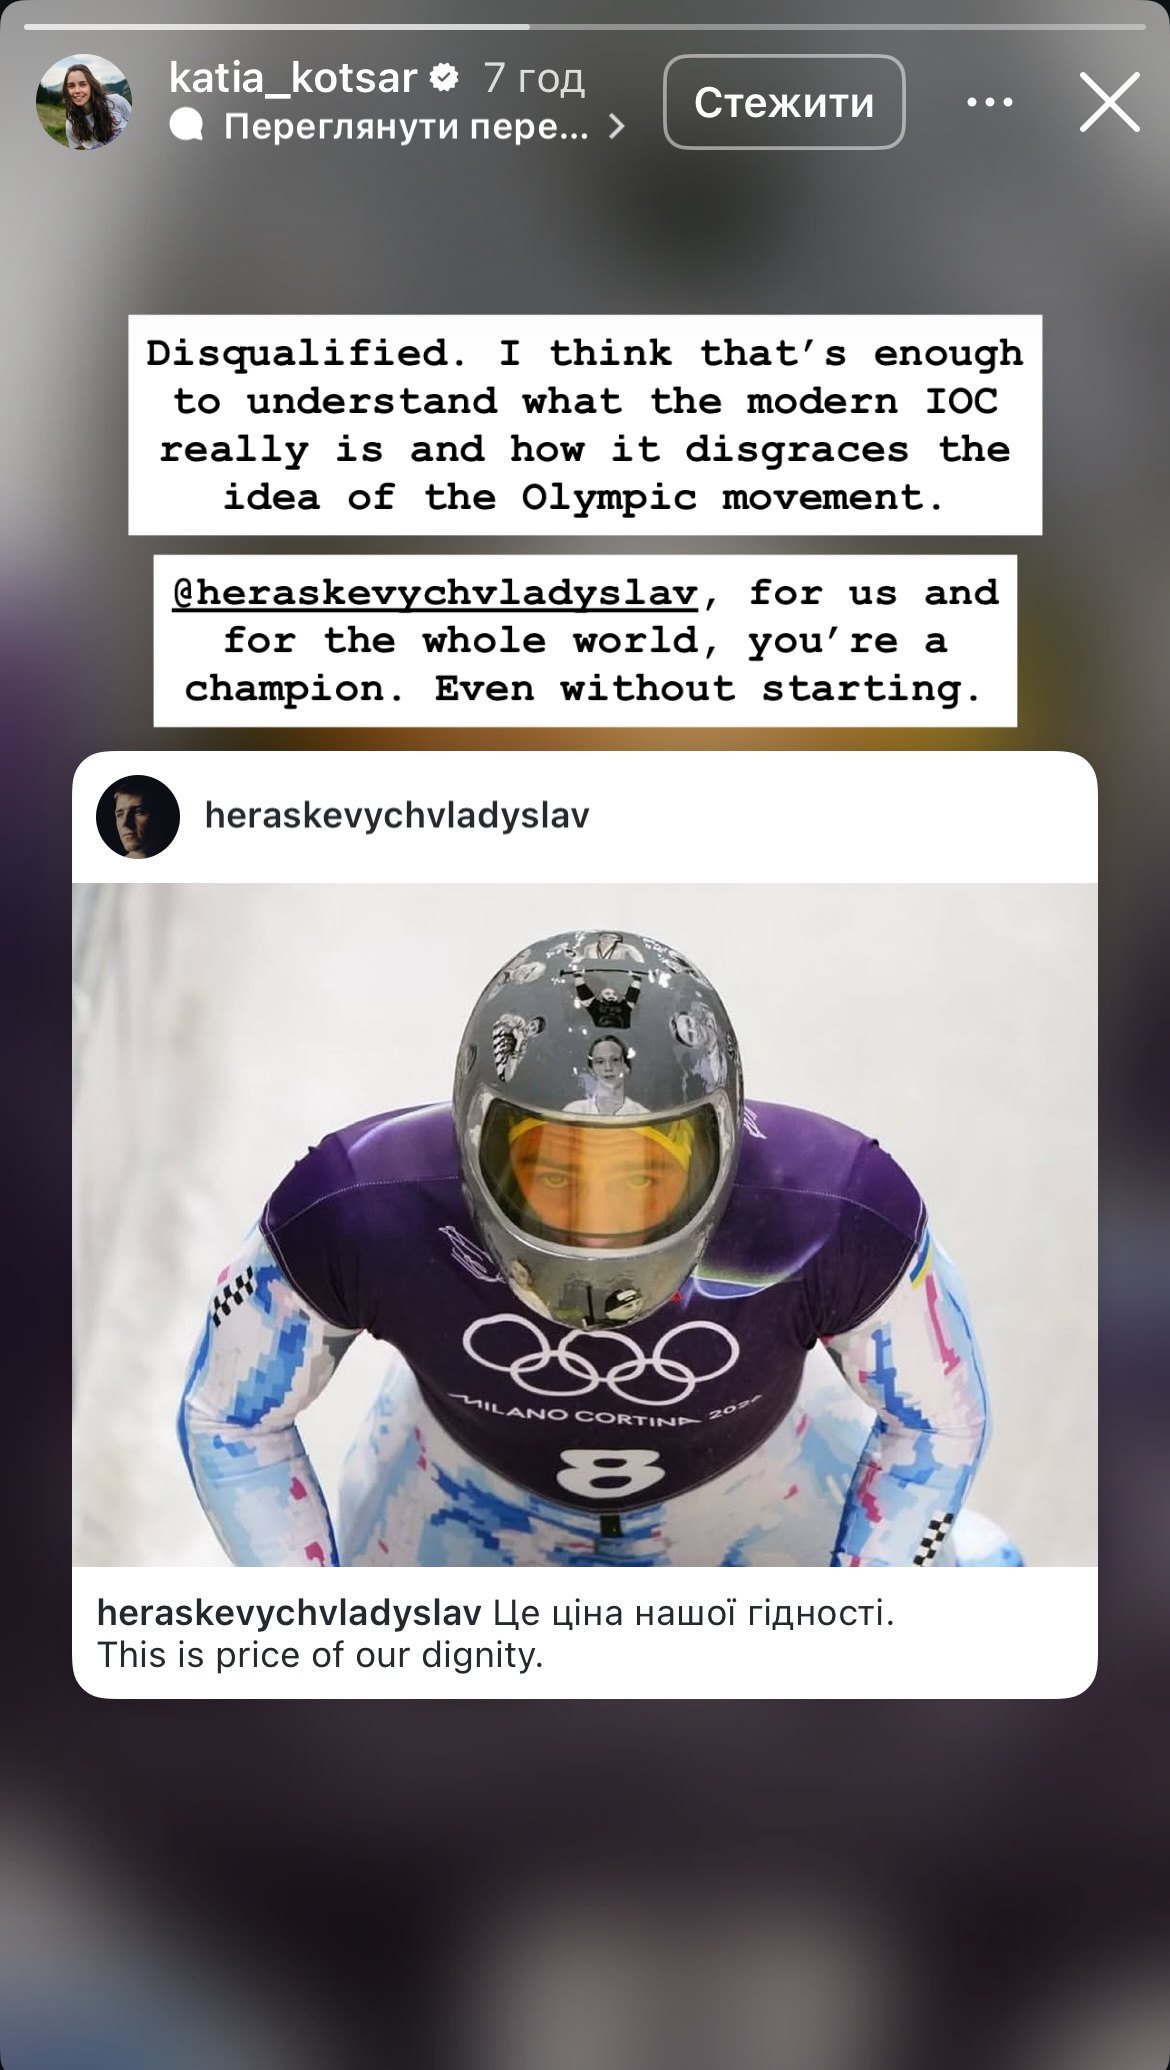Open the reshared skeleton athlete photo

pyautogui.click(x=585, y=1224)
